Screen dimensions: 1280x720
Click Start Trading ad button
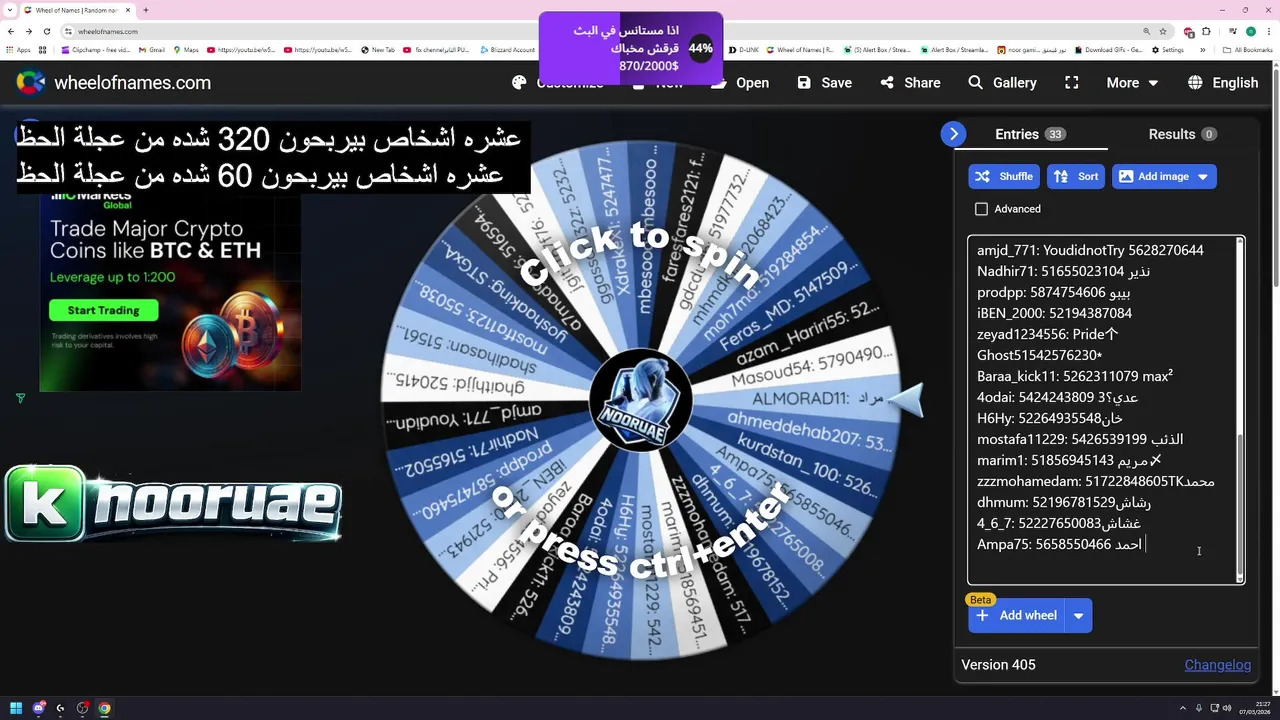click(x=104, y=311)
